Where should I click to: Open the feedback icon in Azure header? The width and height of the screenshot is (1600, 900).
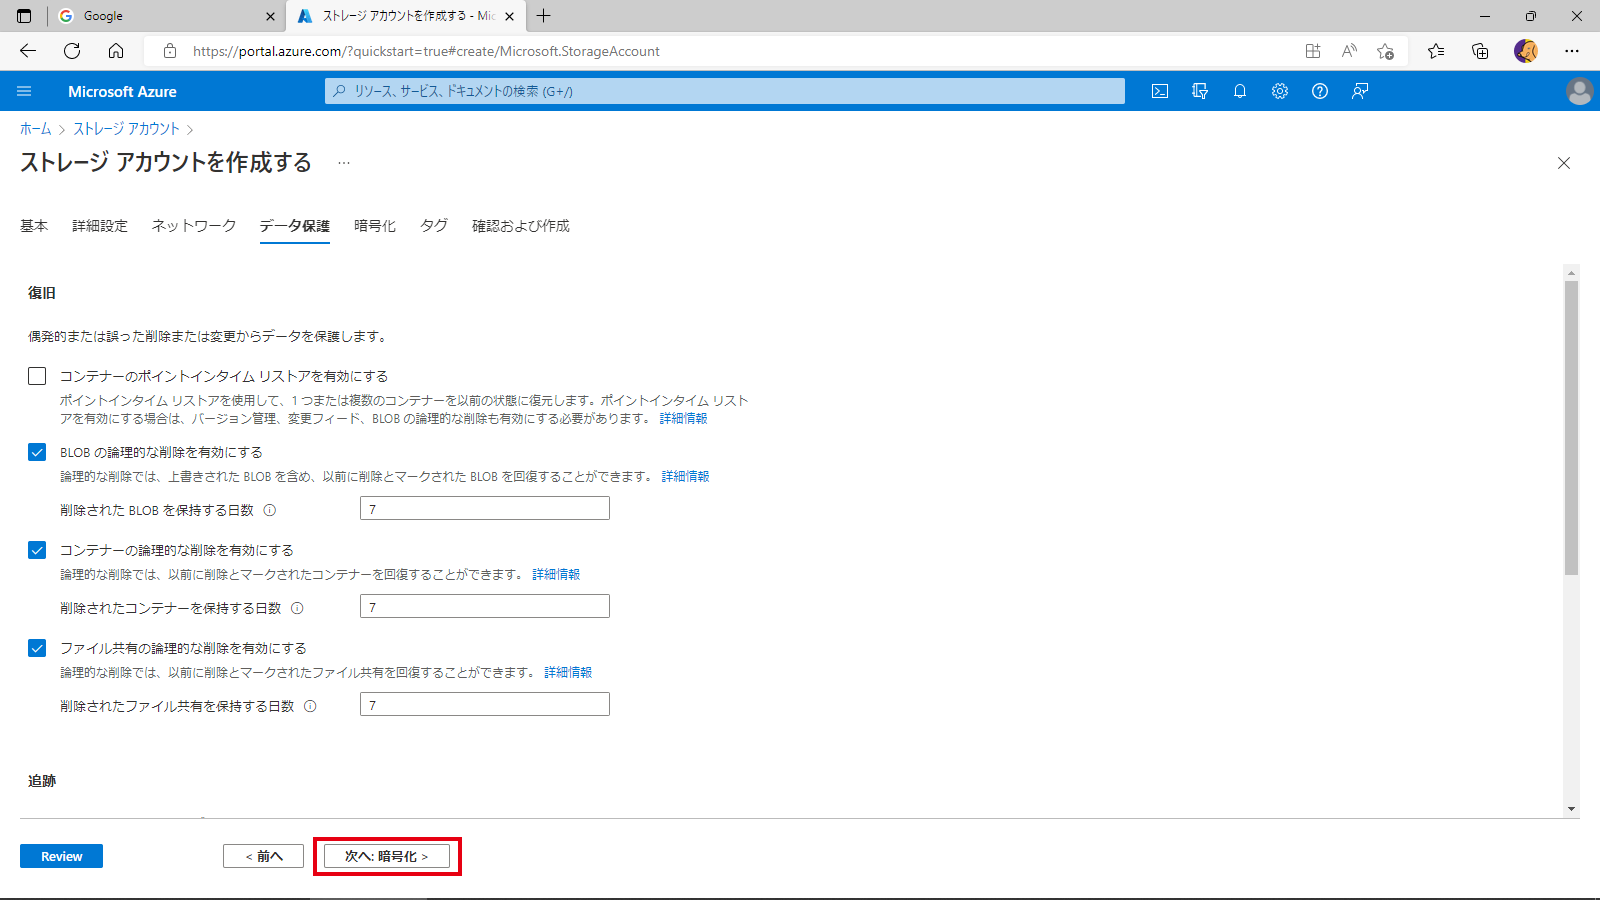pyautogui.click(x=1360, y=91)
